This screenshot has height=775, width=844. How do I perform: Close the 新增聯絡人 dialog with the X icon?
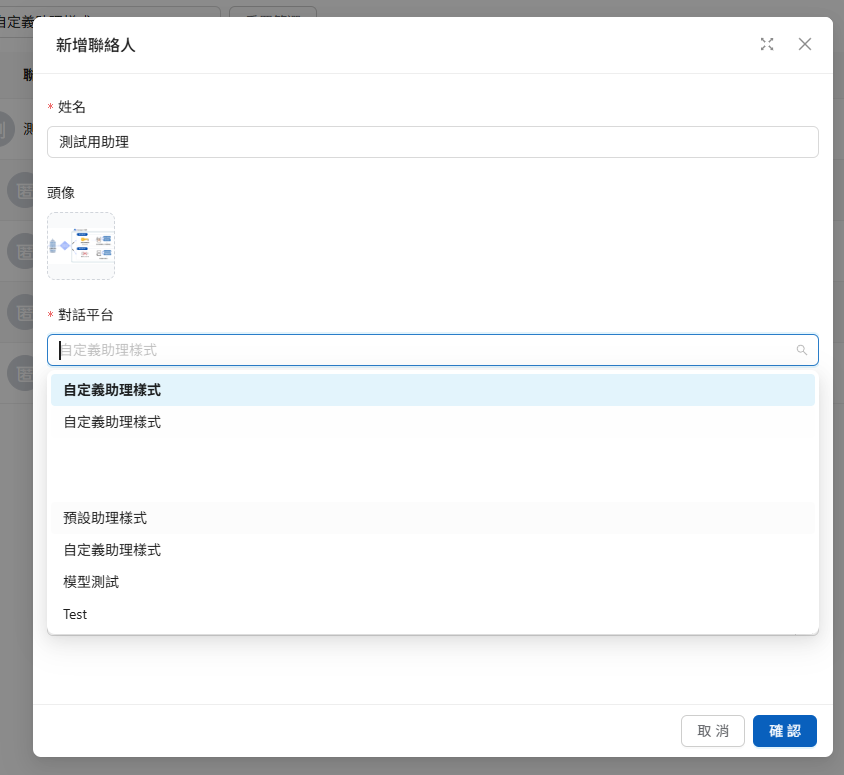coord(805,44)
